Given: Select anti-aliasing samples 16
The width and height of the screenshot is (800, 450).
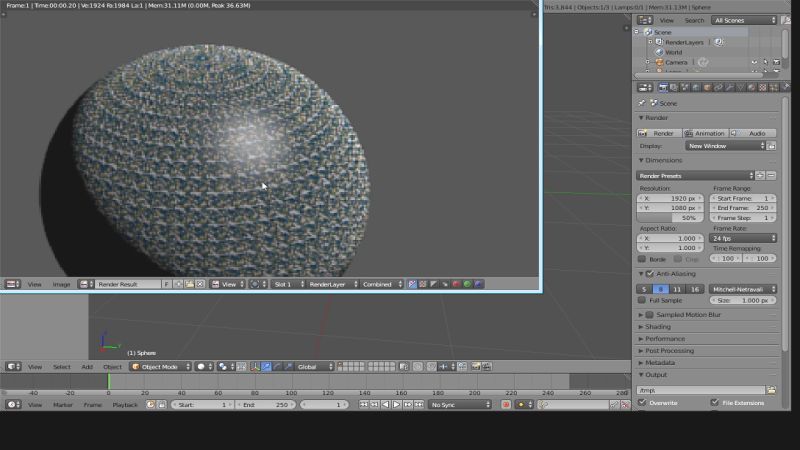Looking at the screenshot, I should click(x=695, y=289).
